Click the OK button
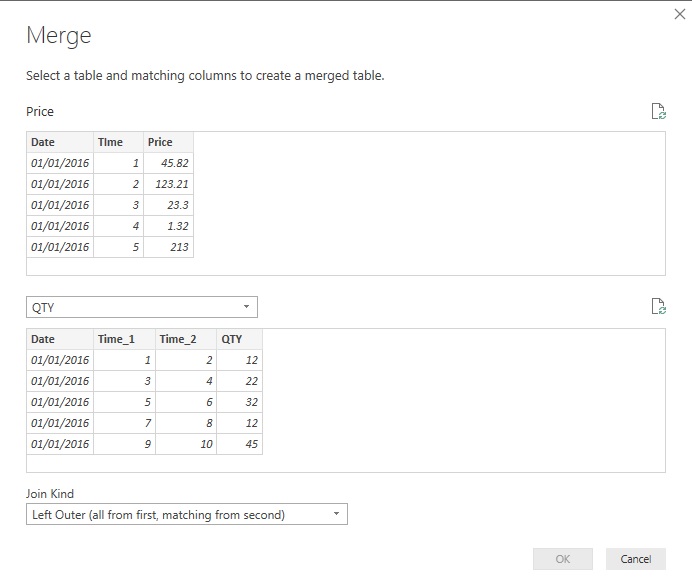692x585 pixels. pyautogui.click(x=563, y=559)
